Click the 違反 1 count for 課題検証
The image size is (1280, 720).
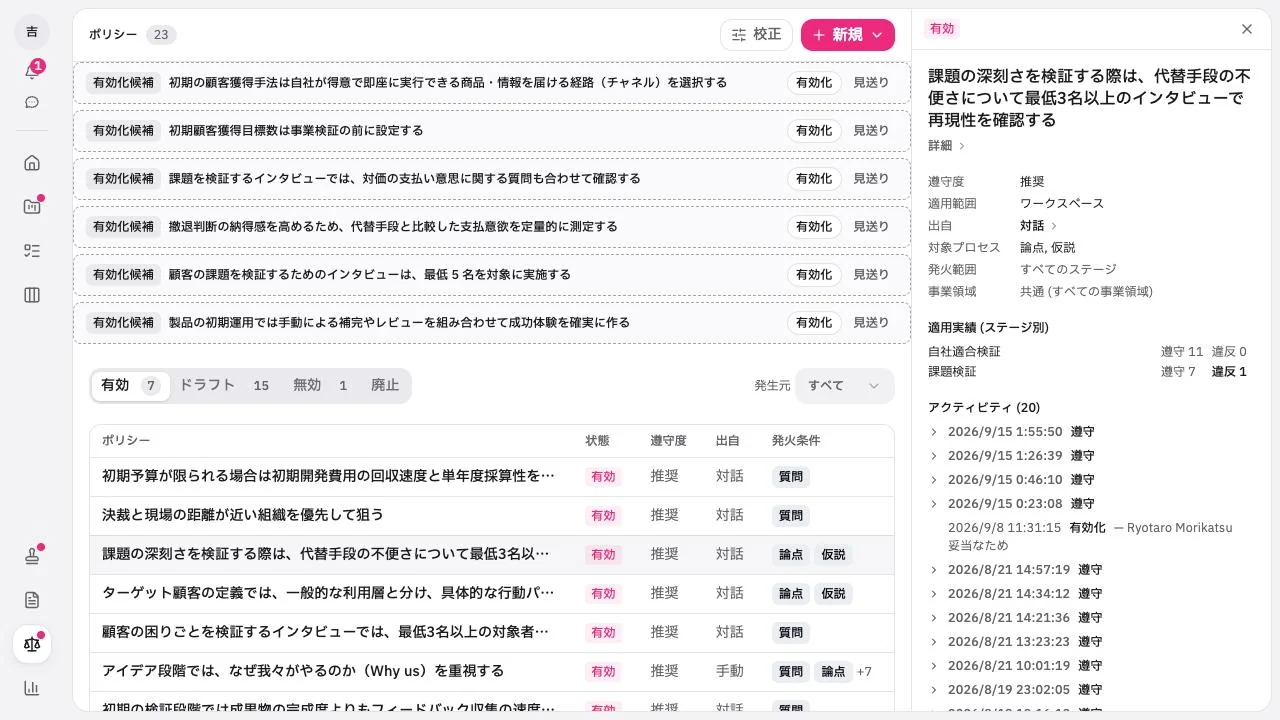tap(1229, 372)
